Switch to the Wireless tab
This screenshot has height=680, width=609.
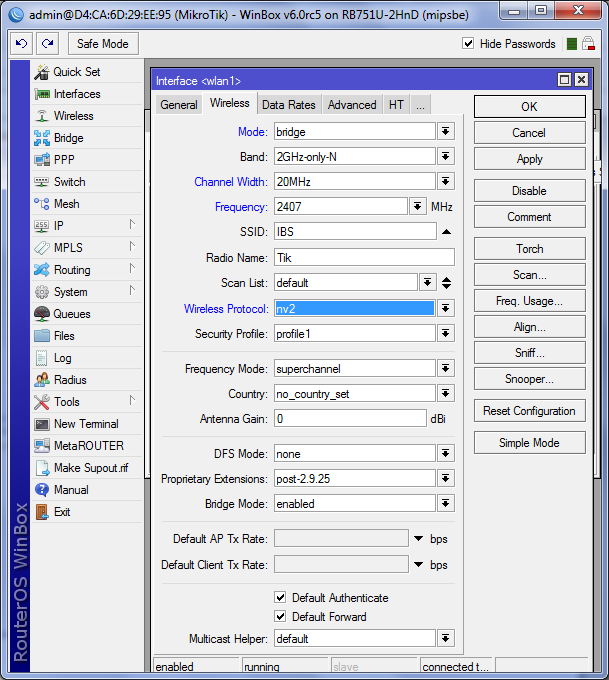click(229, 103)
